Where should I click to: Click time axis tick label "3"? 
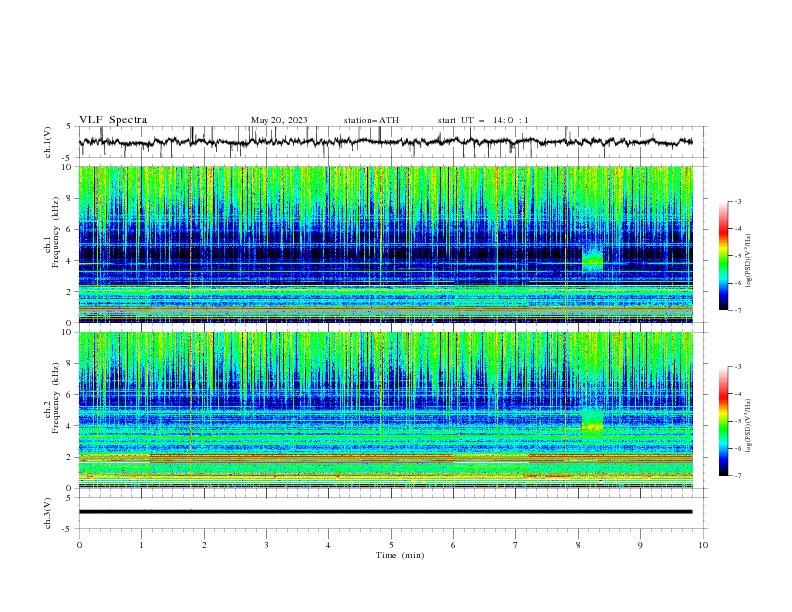266,545
